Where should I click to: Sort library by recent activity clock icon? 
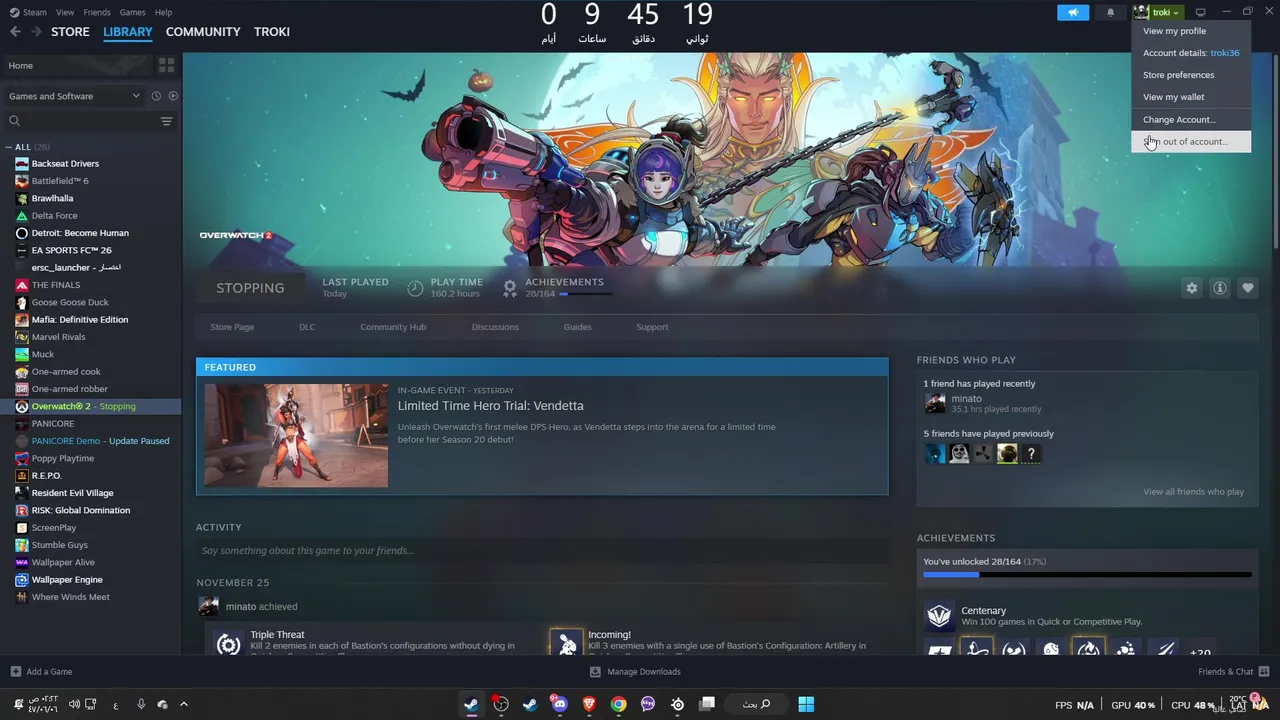coord(156,96)
